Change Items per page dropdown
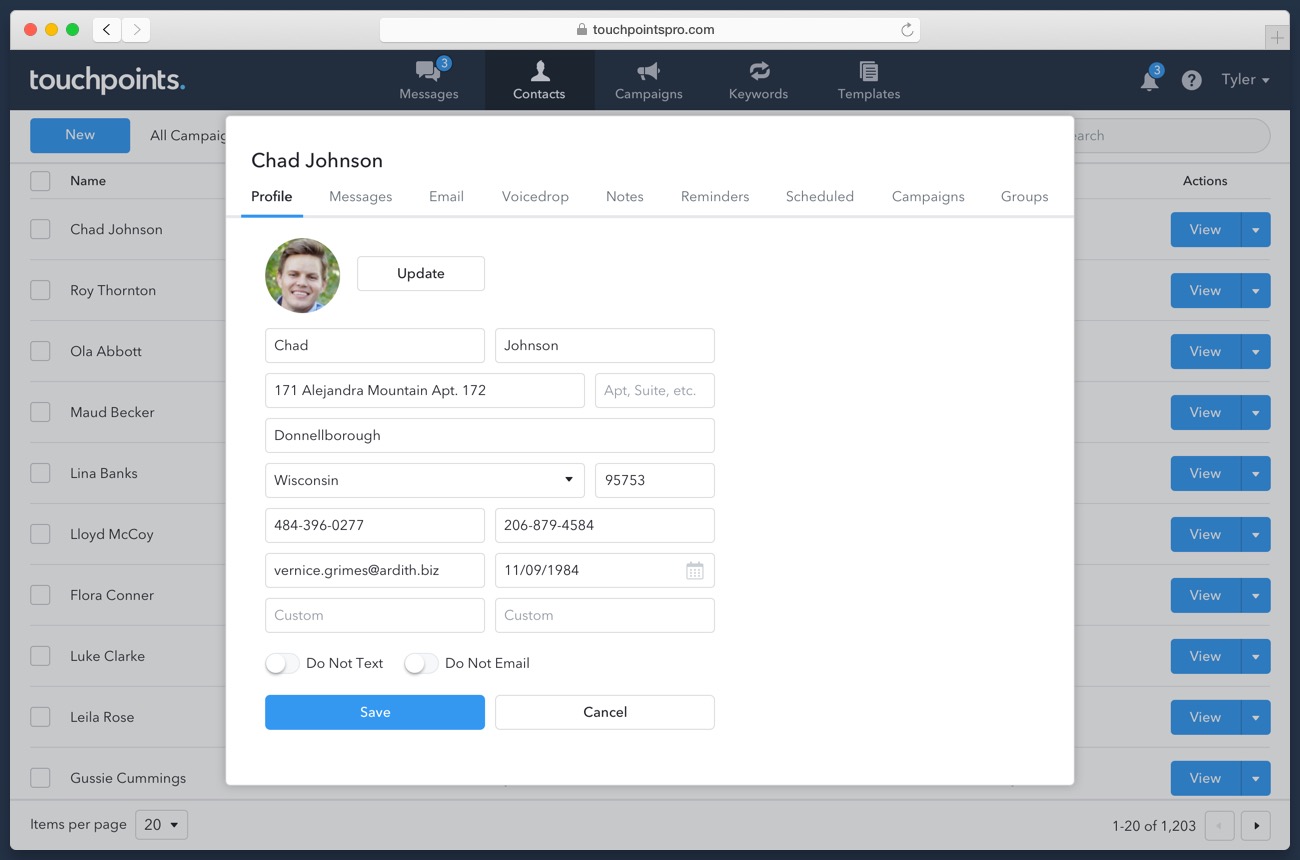 tap(161, 825)
